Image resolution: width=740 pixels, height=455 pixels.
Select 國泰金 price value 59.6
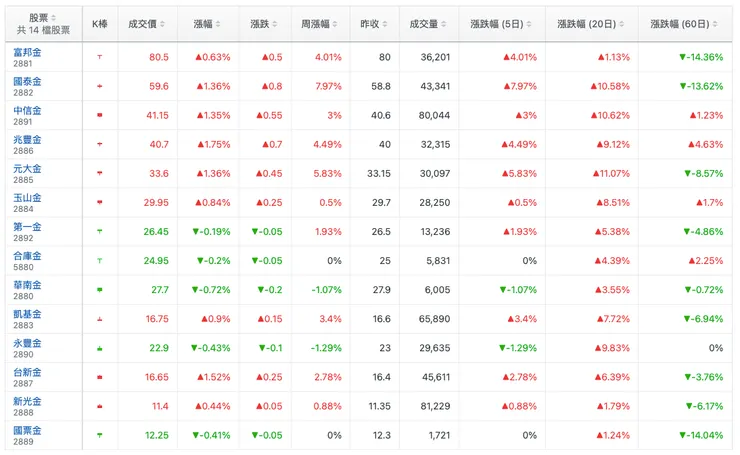coord(159,86)
